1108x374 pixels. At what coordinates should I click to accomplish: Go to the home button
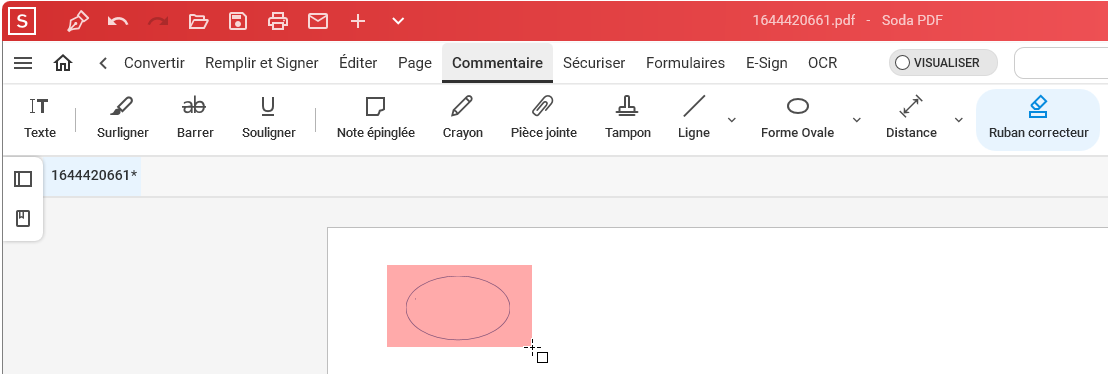point(63,63)
